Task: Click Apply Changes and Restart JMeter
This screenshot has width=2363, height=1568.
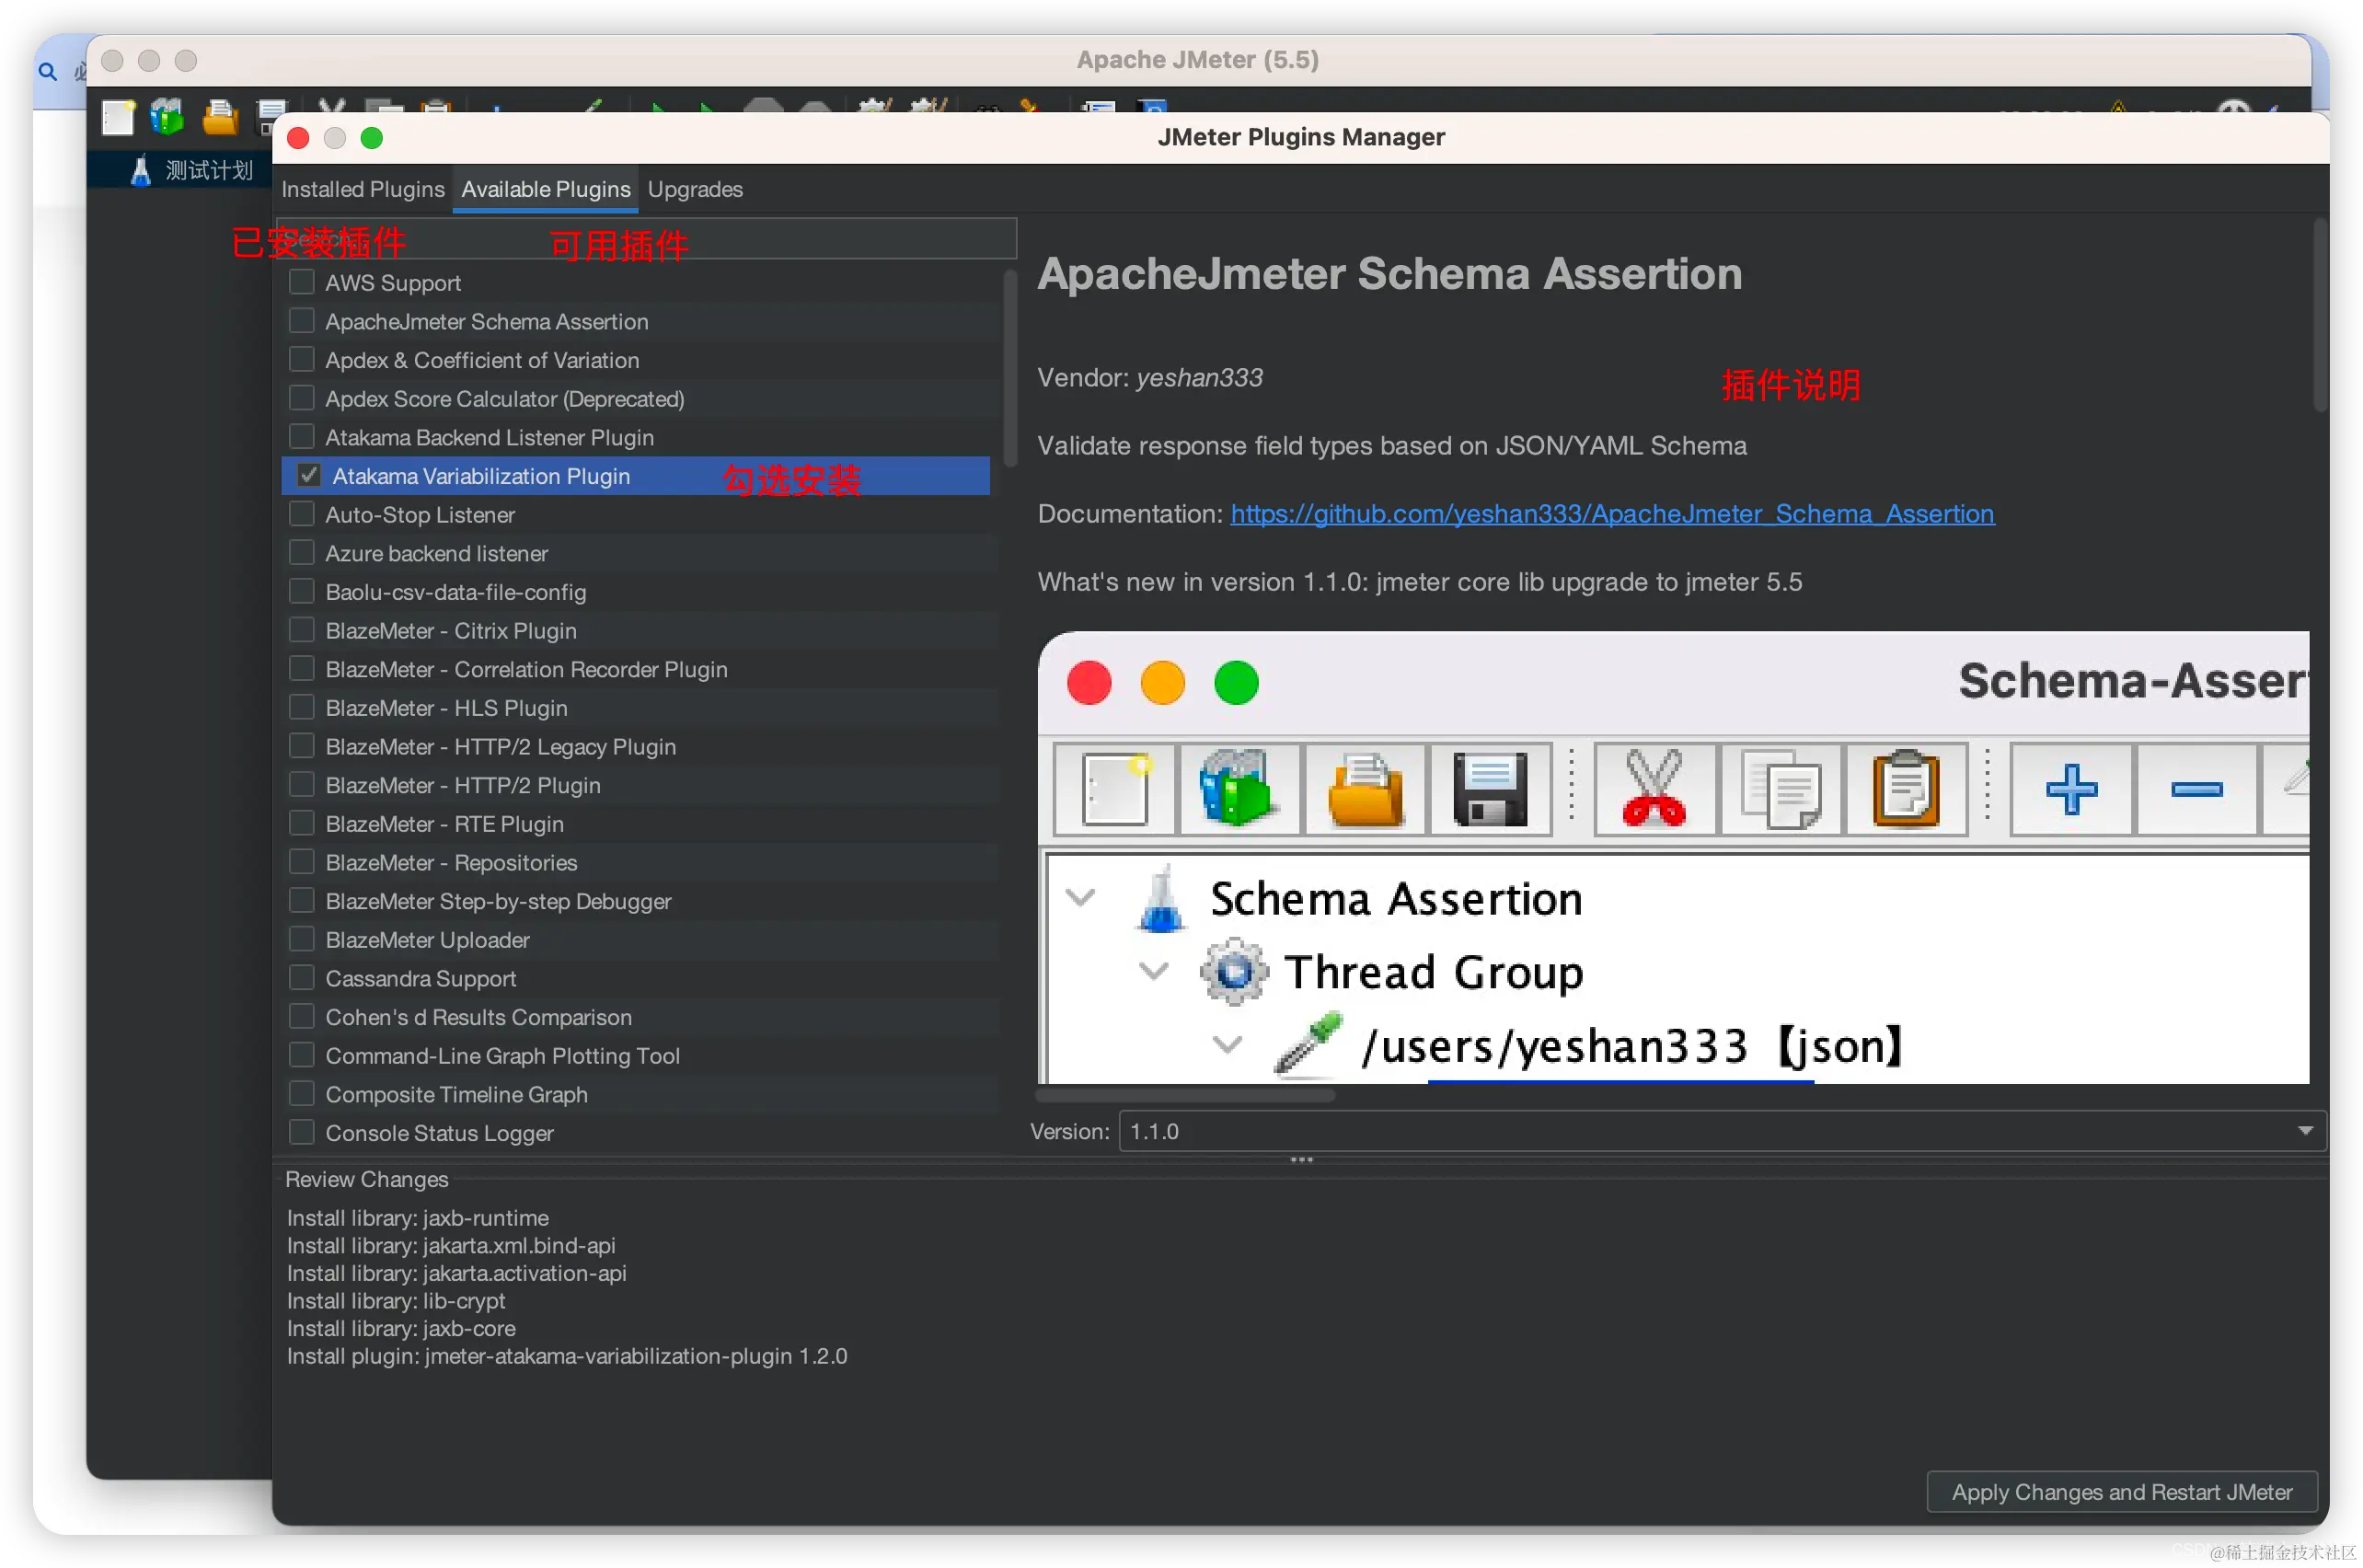Action: (2121, 1492)
